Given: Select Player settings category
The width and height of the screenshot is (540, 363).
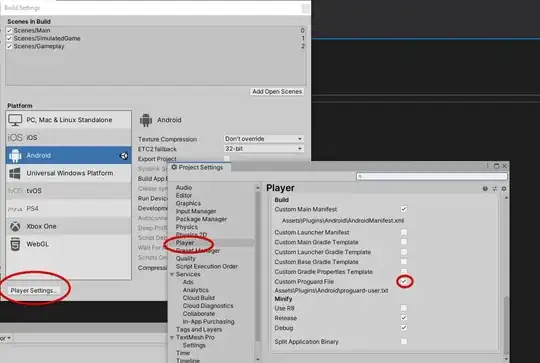Looking at the screenshot, I should [185, 243].
